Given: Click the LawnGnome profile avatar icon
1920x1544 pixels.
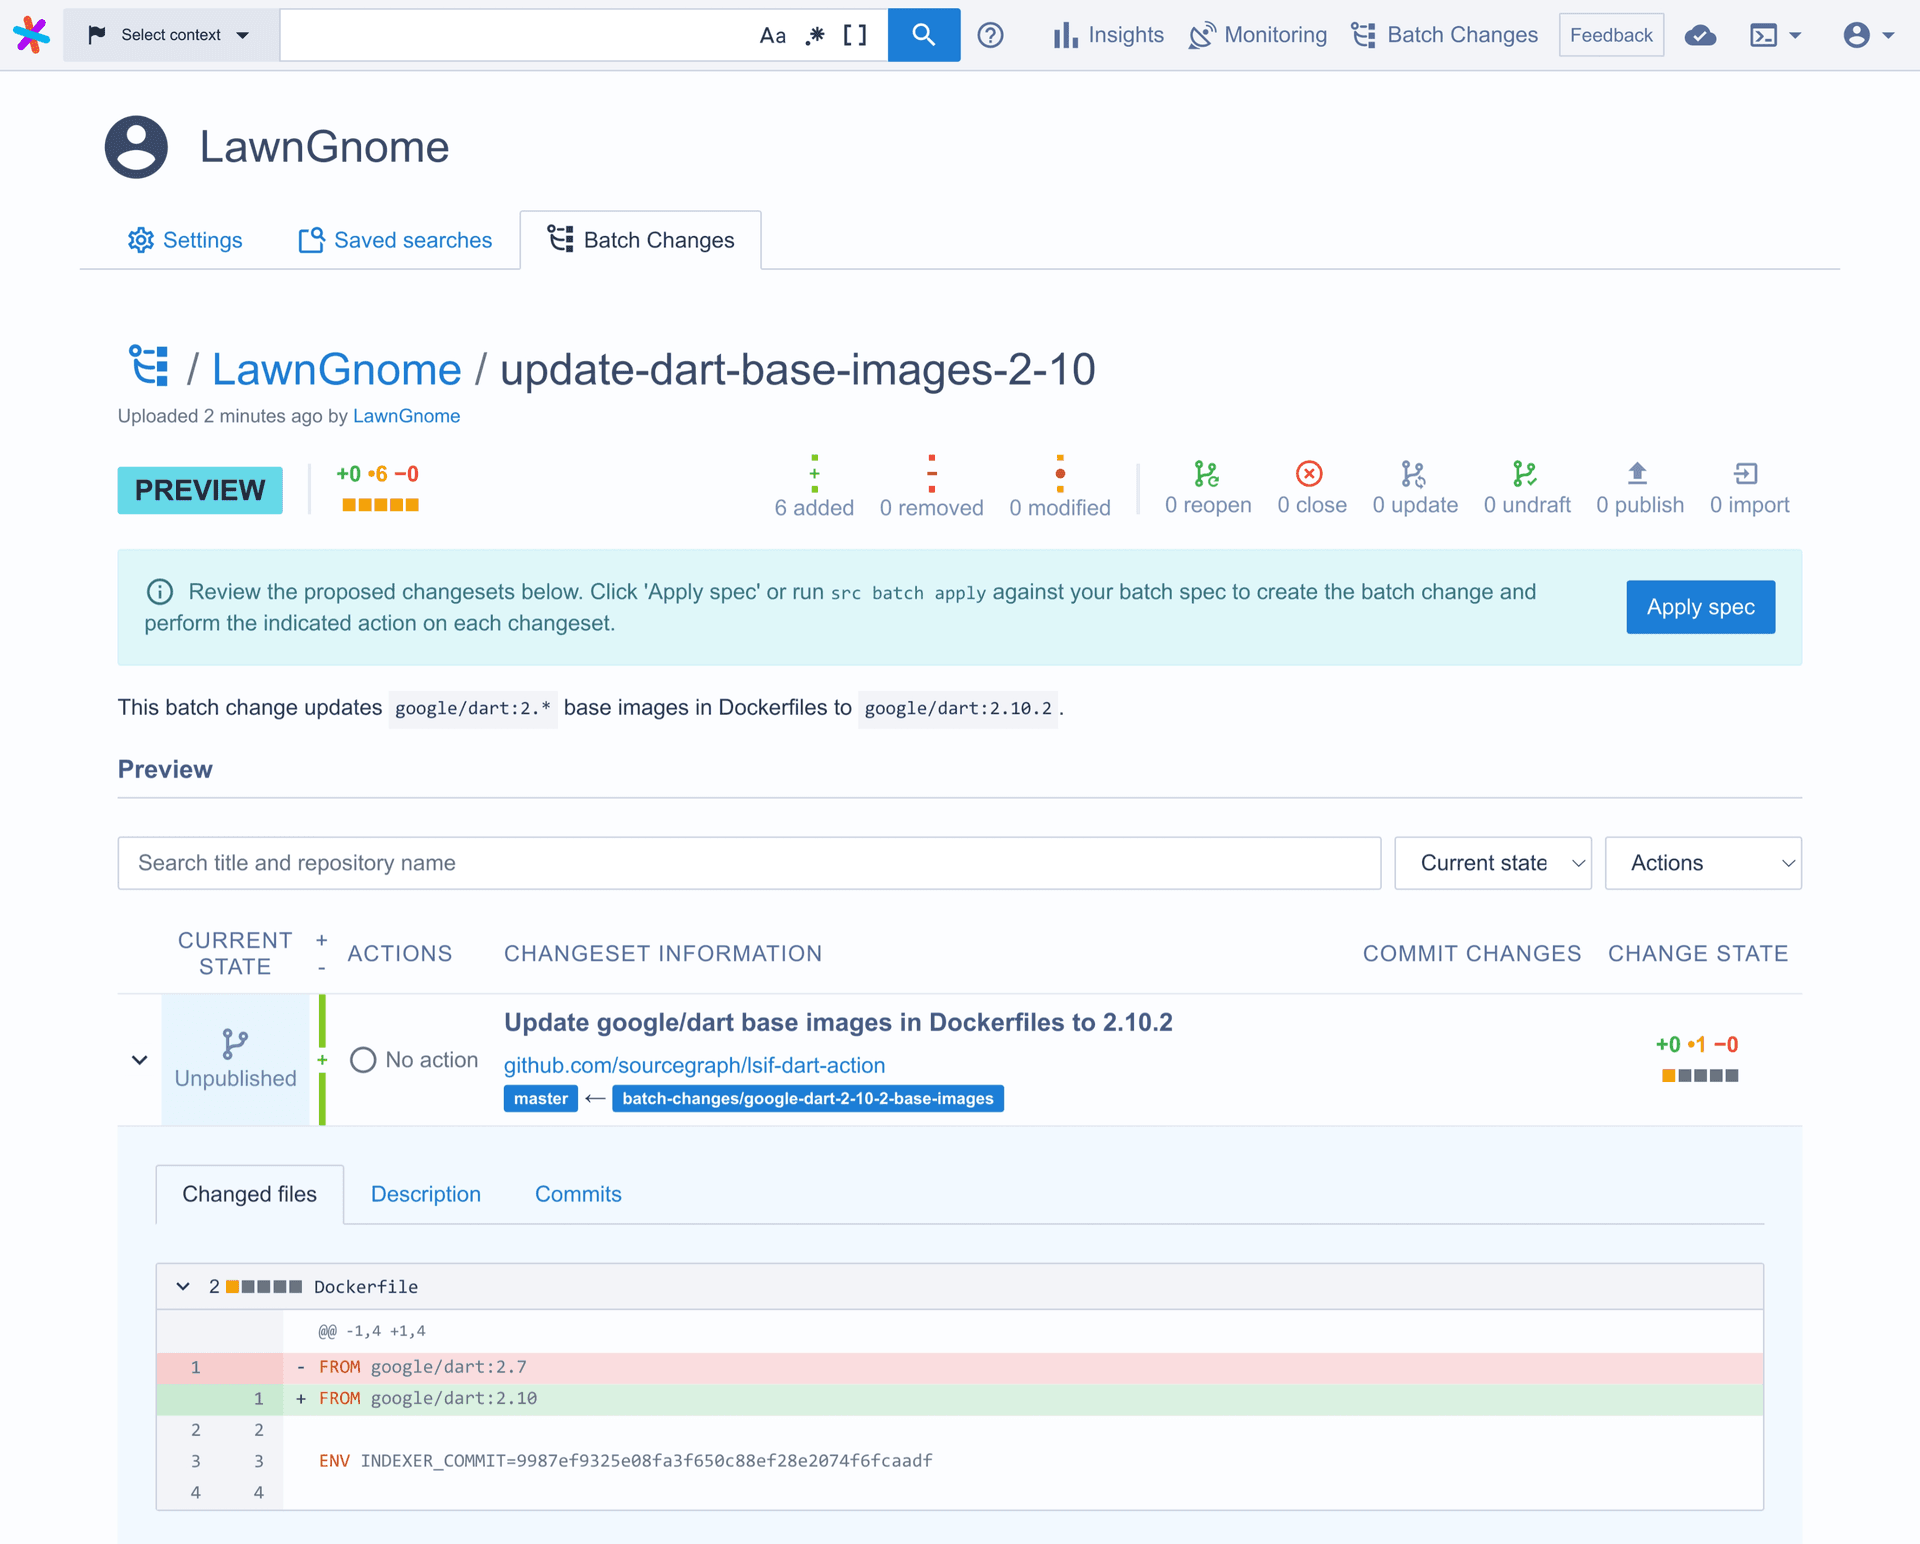Looking at the screenshot, I should (136, 147).
